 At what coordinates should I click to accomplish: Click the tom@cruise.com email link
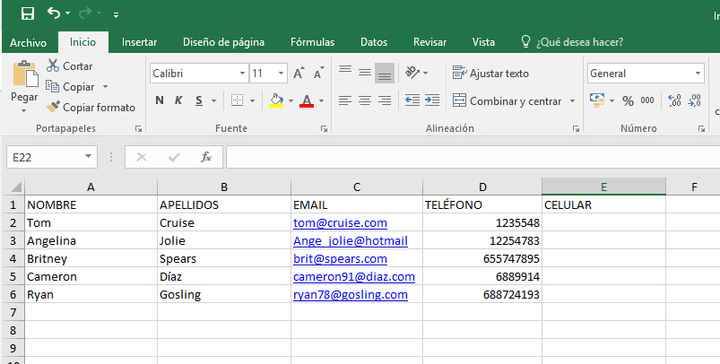340,223
